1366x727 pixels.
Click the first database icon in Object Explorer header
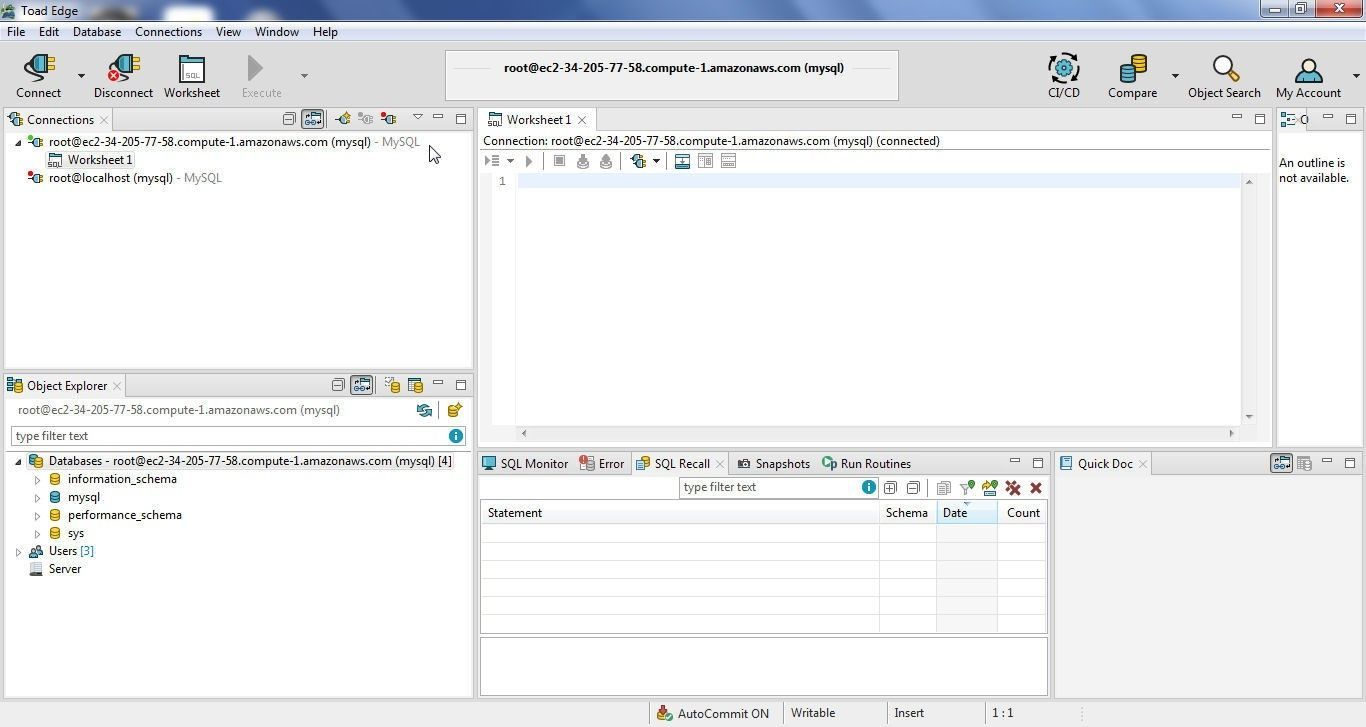pos(392,385)
